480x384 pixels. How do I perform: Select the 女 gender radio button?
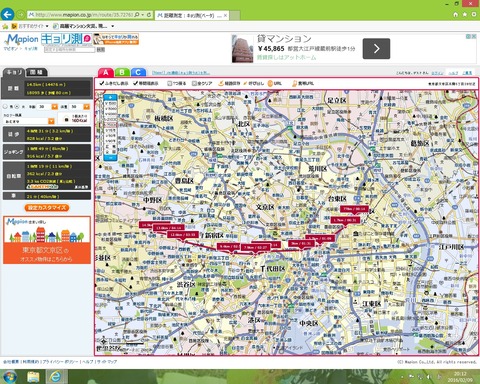(18, 107)
